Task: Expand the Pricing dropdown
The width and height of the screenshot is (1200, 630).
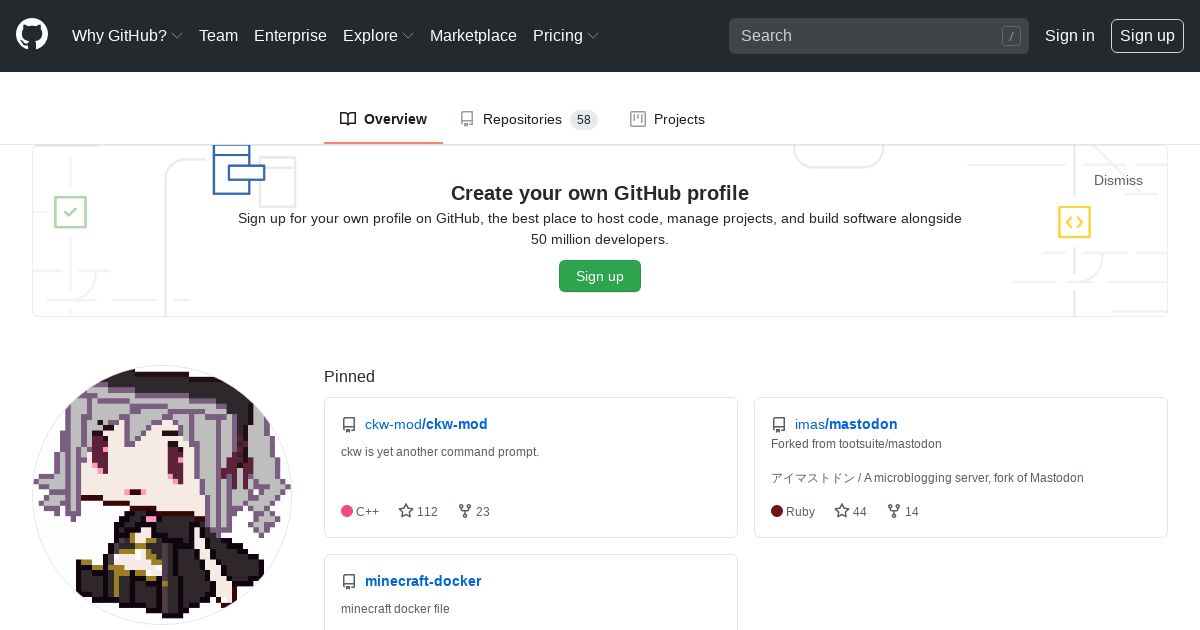Action: (566, 35)
